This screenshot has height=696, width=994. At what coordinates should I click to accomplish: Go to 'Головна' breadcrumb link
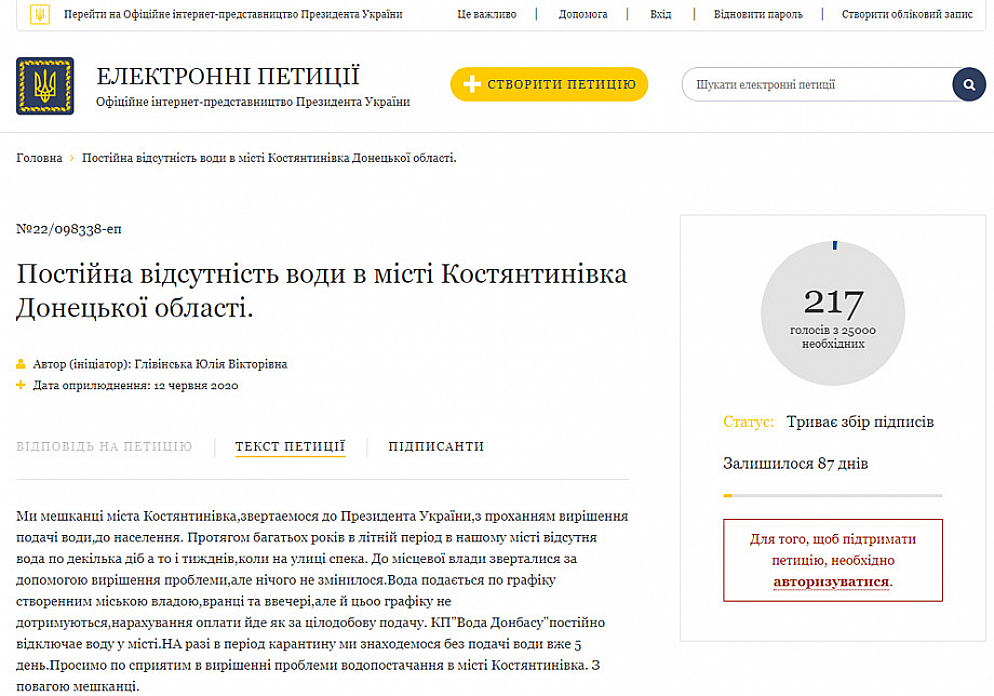(x=39, y=159)
